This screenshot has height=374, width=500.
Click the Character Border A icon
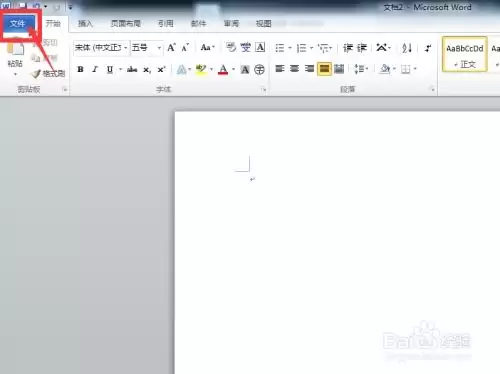(260, 48)
